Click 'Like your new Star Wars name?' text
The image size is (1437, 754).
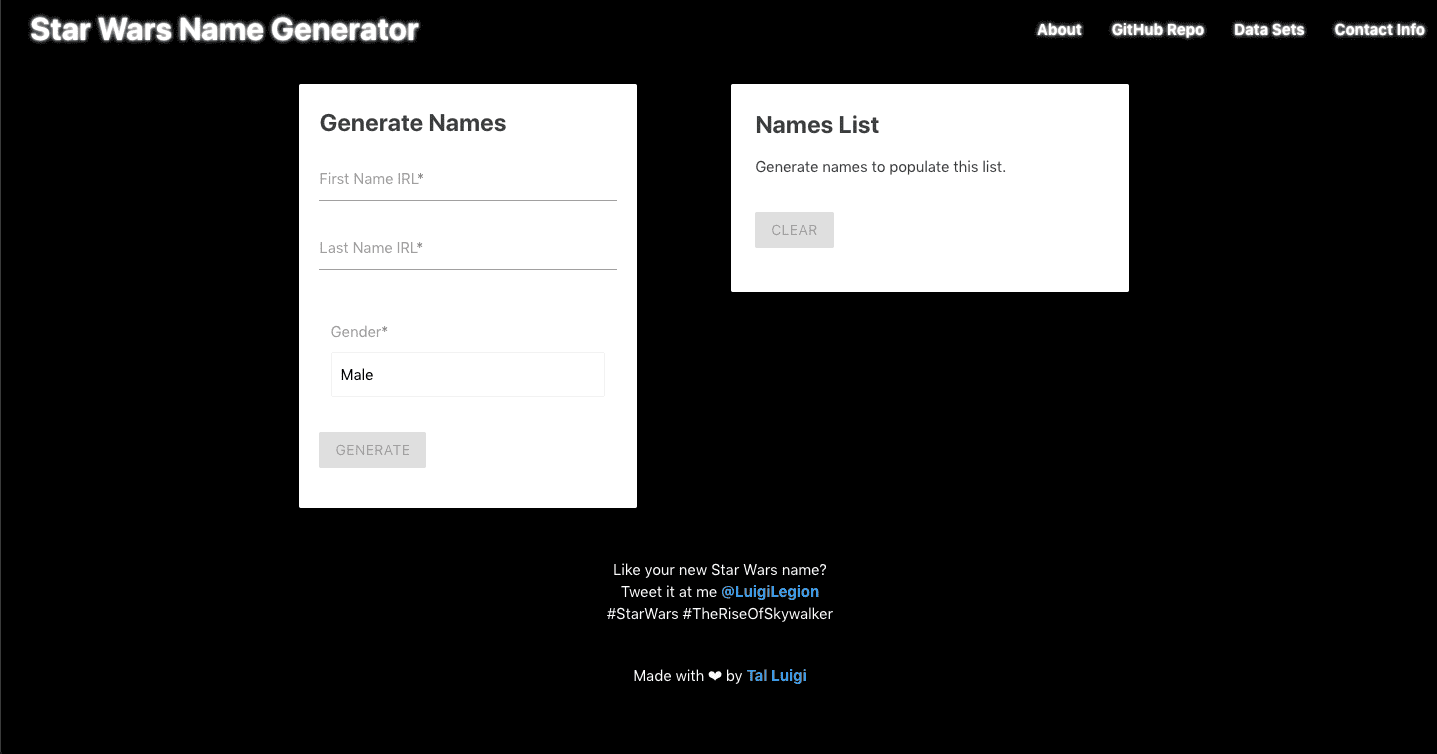point(719,570)
